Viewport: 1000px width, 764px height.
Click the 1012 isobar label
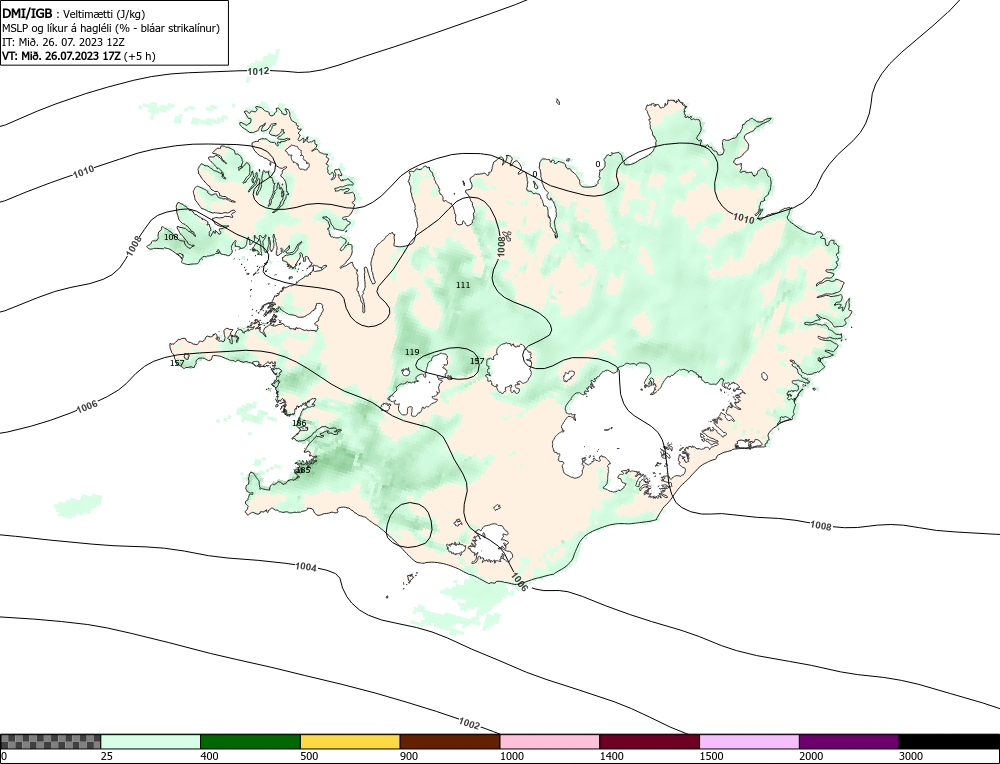tap(258, 71)
